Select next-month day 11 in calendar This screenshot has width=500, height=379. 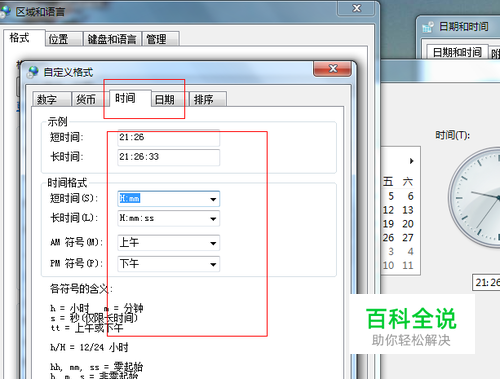click(408, 265)
